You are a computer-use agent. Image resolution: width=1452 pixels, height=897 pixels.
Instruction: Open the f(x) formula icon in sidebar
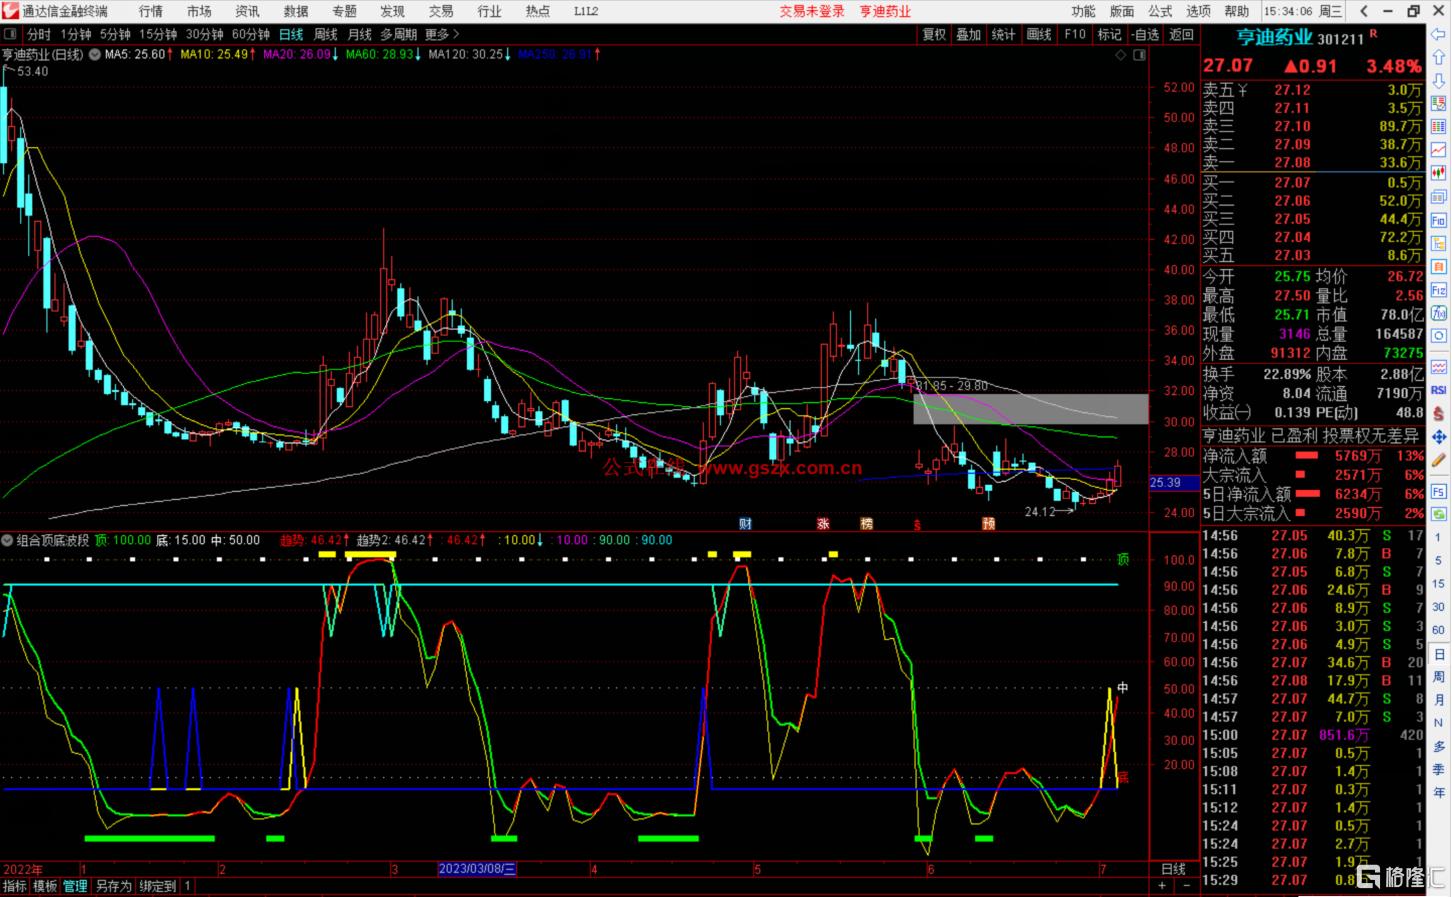[x=1438, y=312]
